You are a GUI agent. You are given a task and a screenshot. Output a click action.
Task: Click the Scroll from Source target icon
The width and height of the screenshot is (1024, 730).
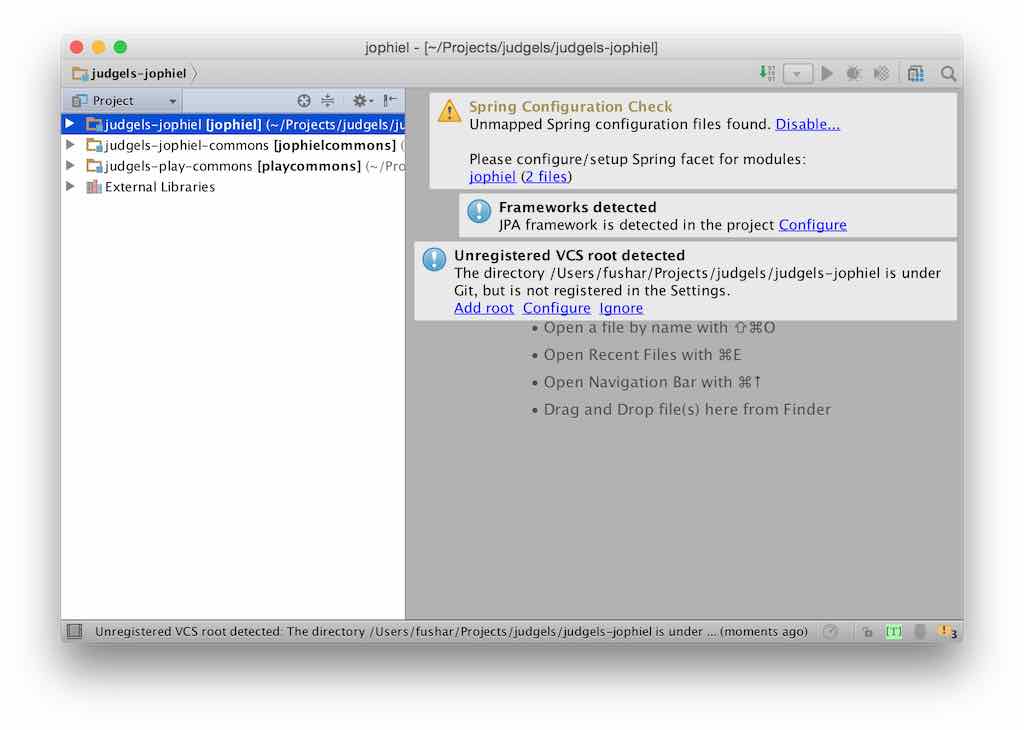304,101
